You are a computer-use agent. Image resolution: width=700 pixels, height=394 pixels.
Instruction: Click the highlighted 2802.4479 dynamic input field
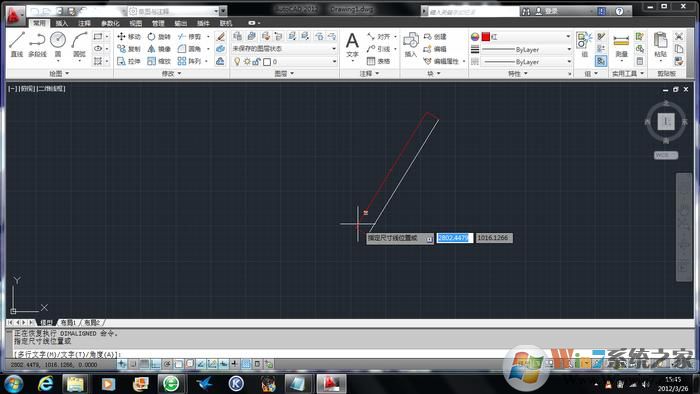tap(454, 238)
